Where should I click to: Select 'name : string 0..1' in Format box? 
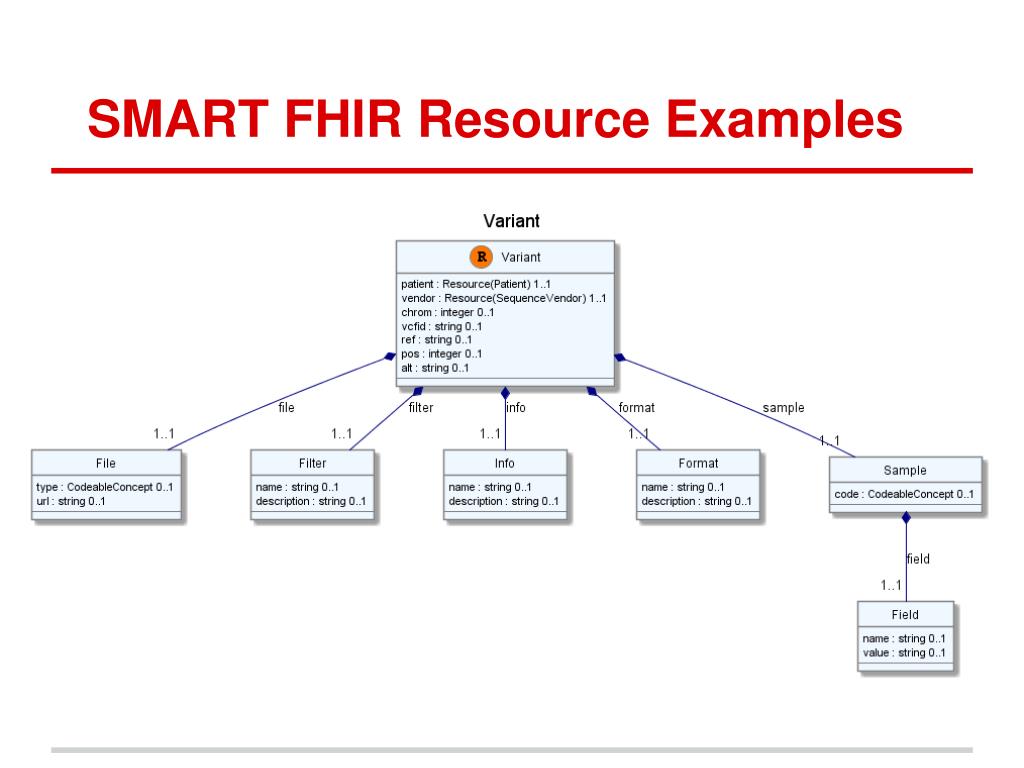(x=682, y=487)
